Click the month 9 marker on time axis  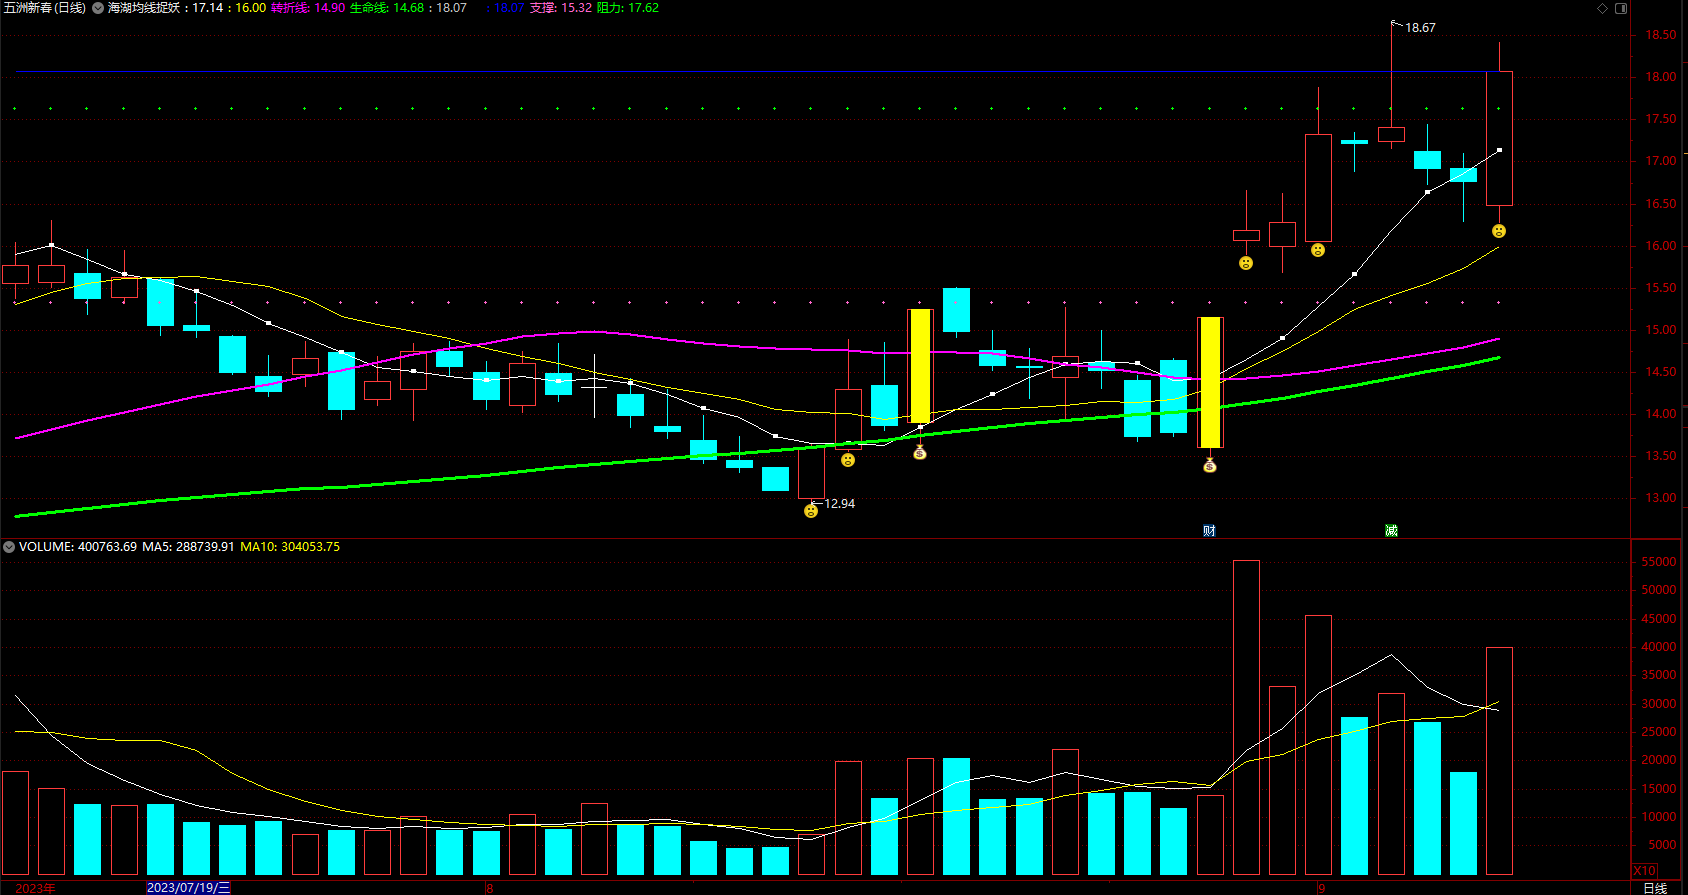pos(1322,888)
